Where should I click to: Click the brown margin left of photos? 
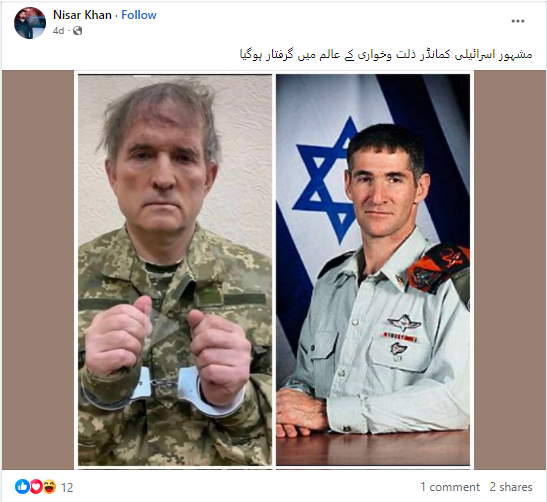(x=38, y=270)
